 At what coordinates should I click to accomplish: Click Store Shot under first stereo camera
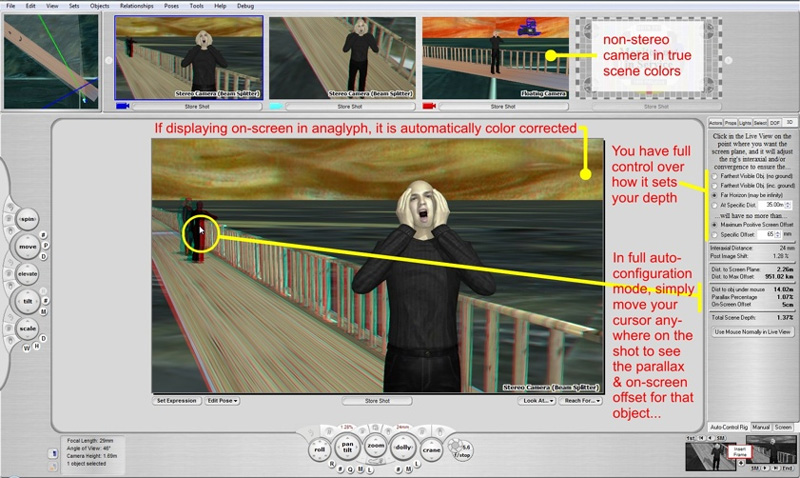pos(197,107)
